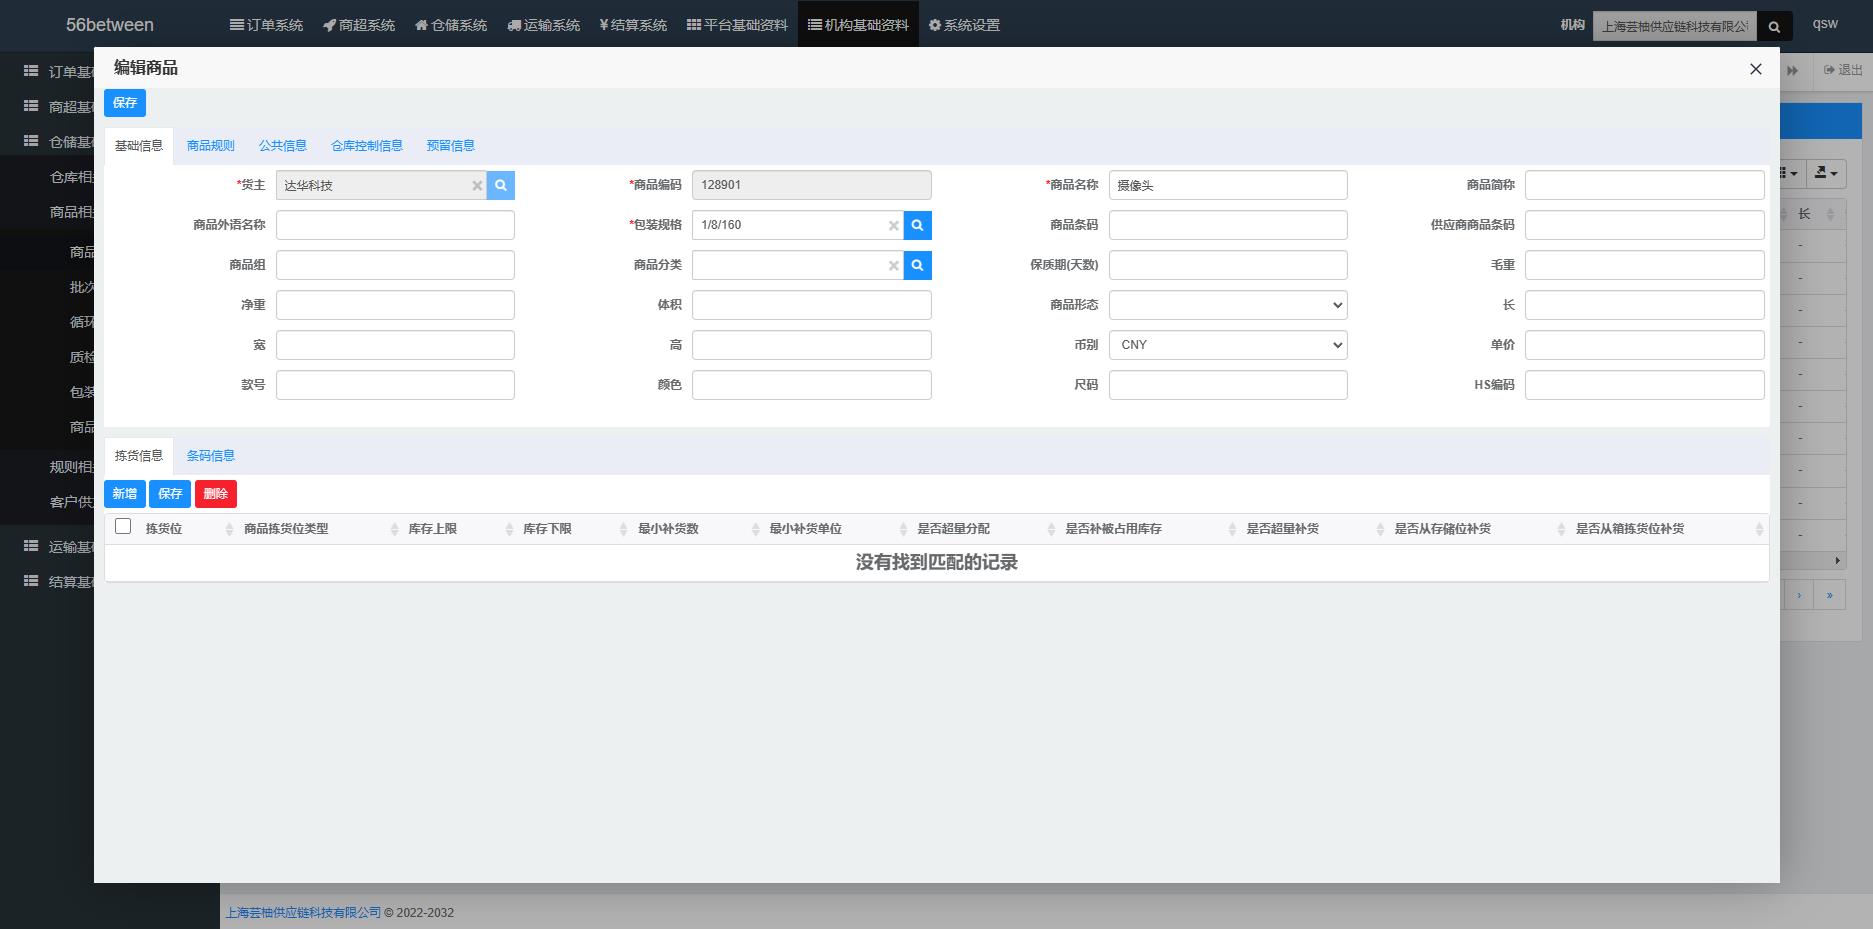Switch to 条码信息 tab
Screen dimensions: 1873x929
tap(211, 456)
